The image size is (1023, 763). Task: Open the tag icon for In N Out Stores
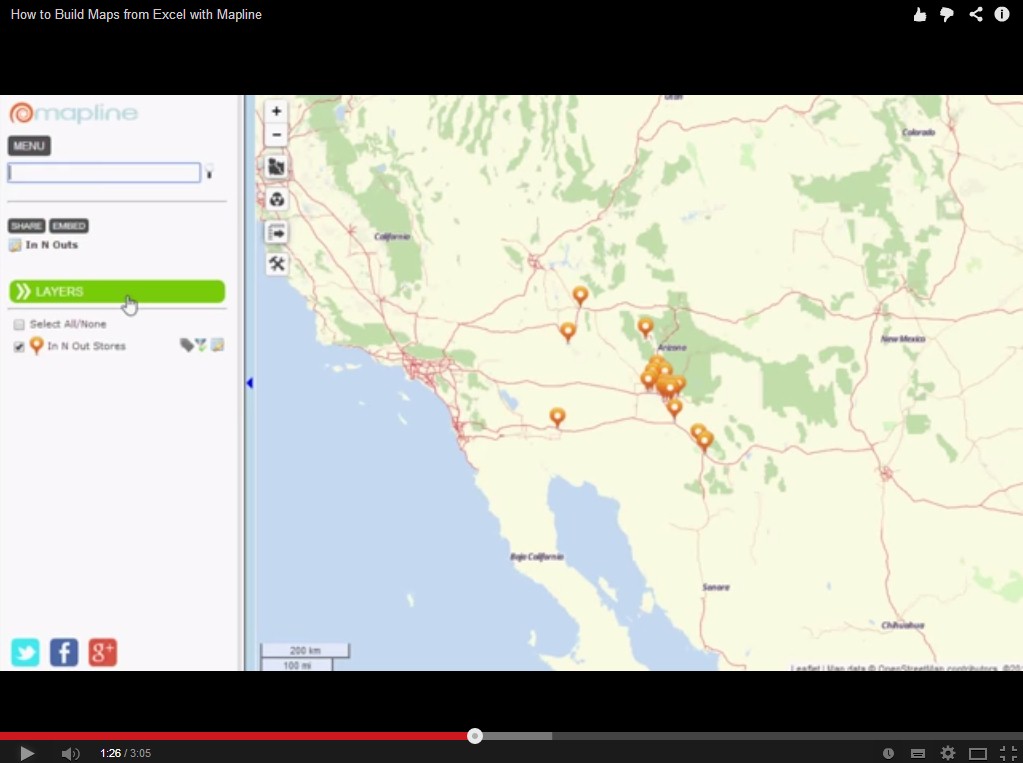pos(187,345)
